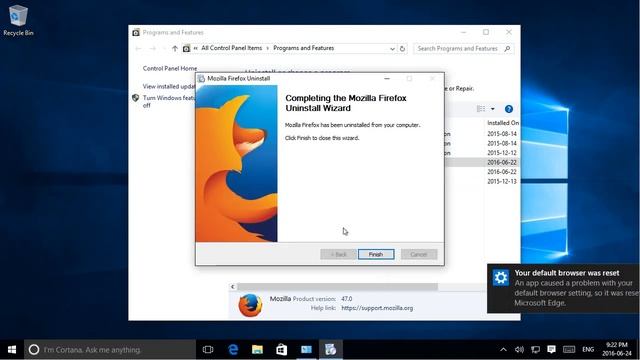640x360 pixels.
Task: Click Finish in the Firefox uninstall wizard
Action: tap(376, 254)
